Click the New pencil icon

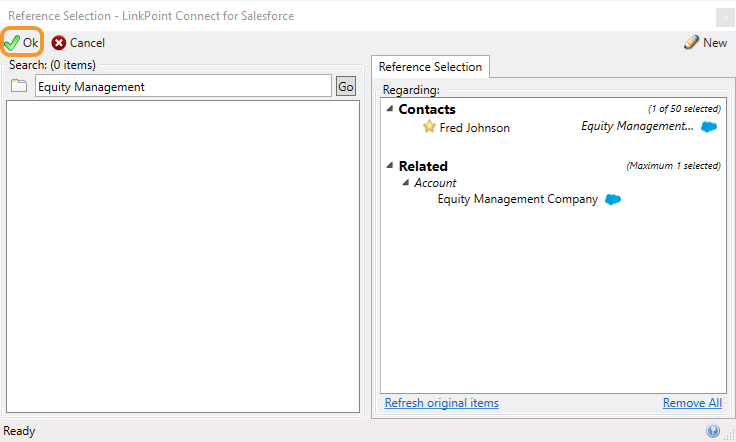691,42
